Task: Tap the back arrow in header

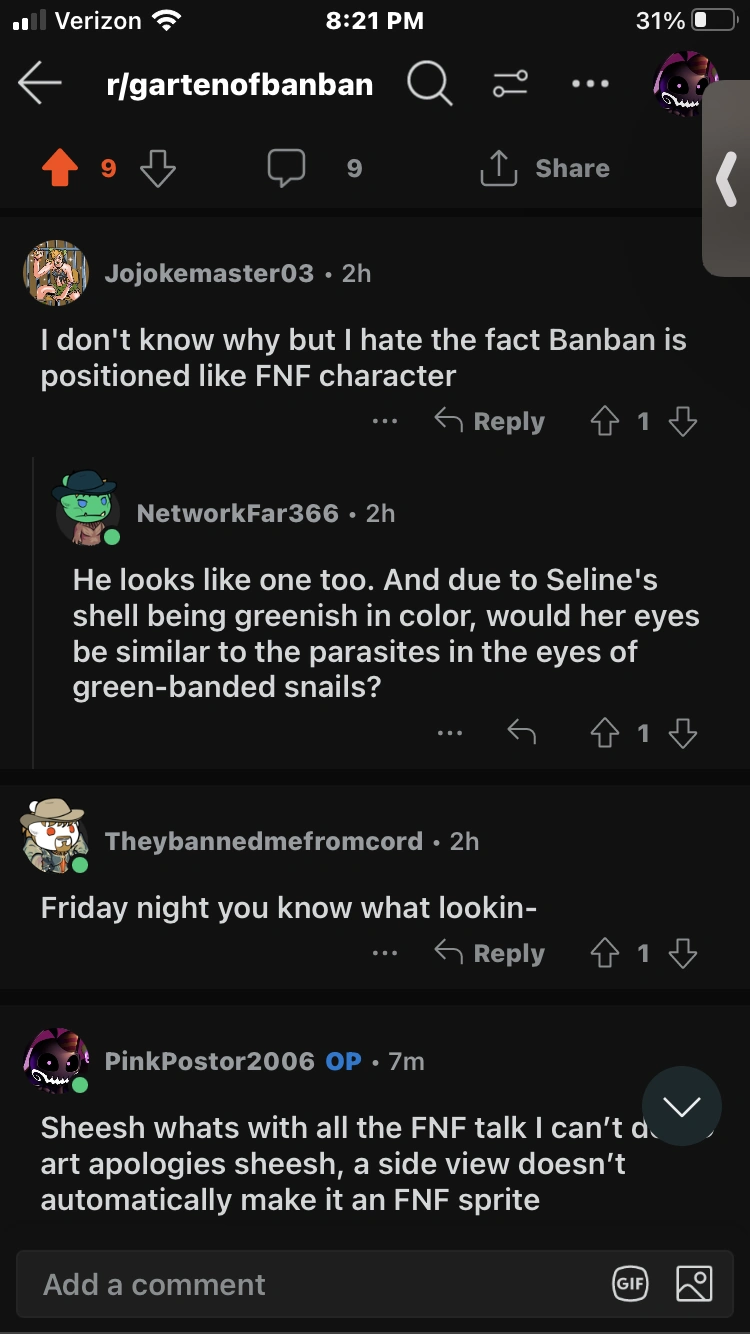Action: click(x=40, y=85)
